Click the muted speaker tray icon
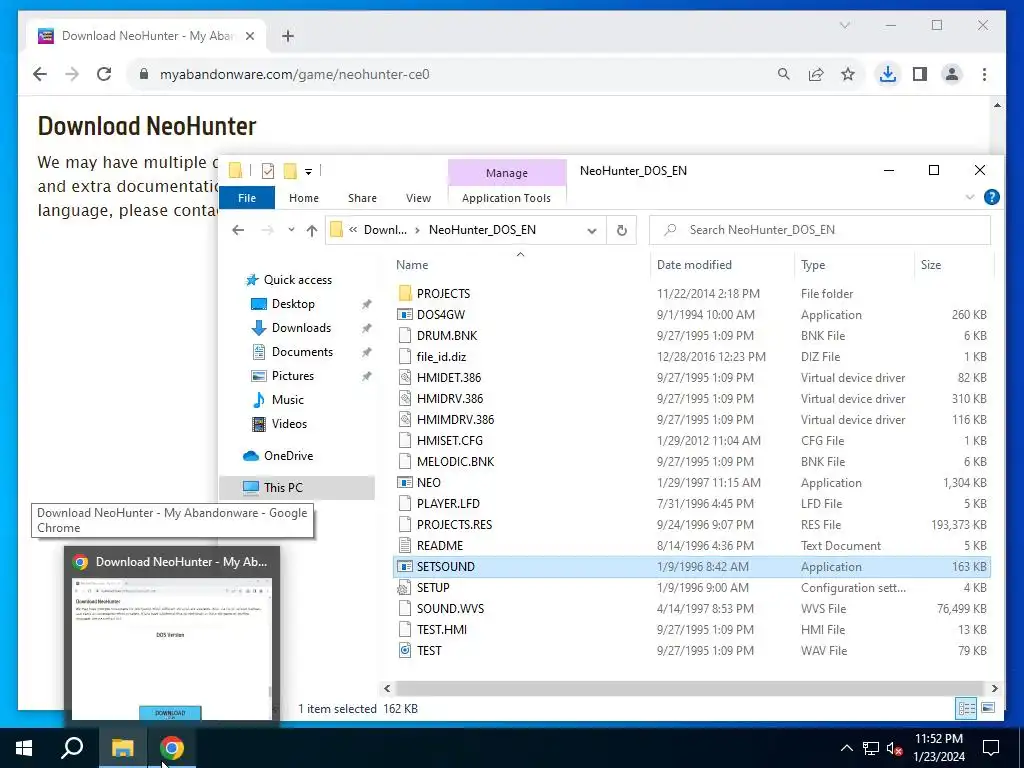This screenshot has width=1024, height=768. [x=894, y=748]
